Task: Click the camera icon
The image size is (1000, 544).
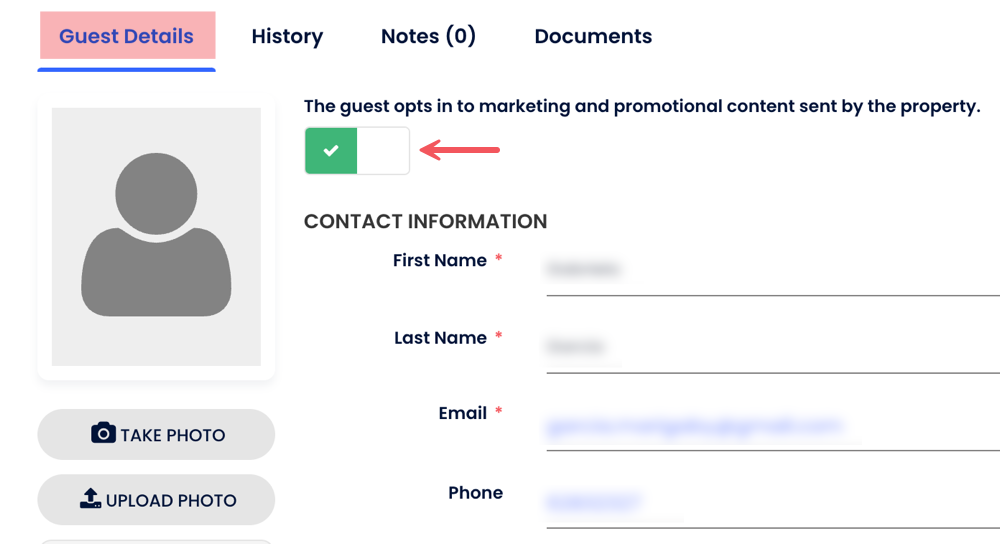Action: pyautogui.click(x=103, y=433)
